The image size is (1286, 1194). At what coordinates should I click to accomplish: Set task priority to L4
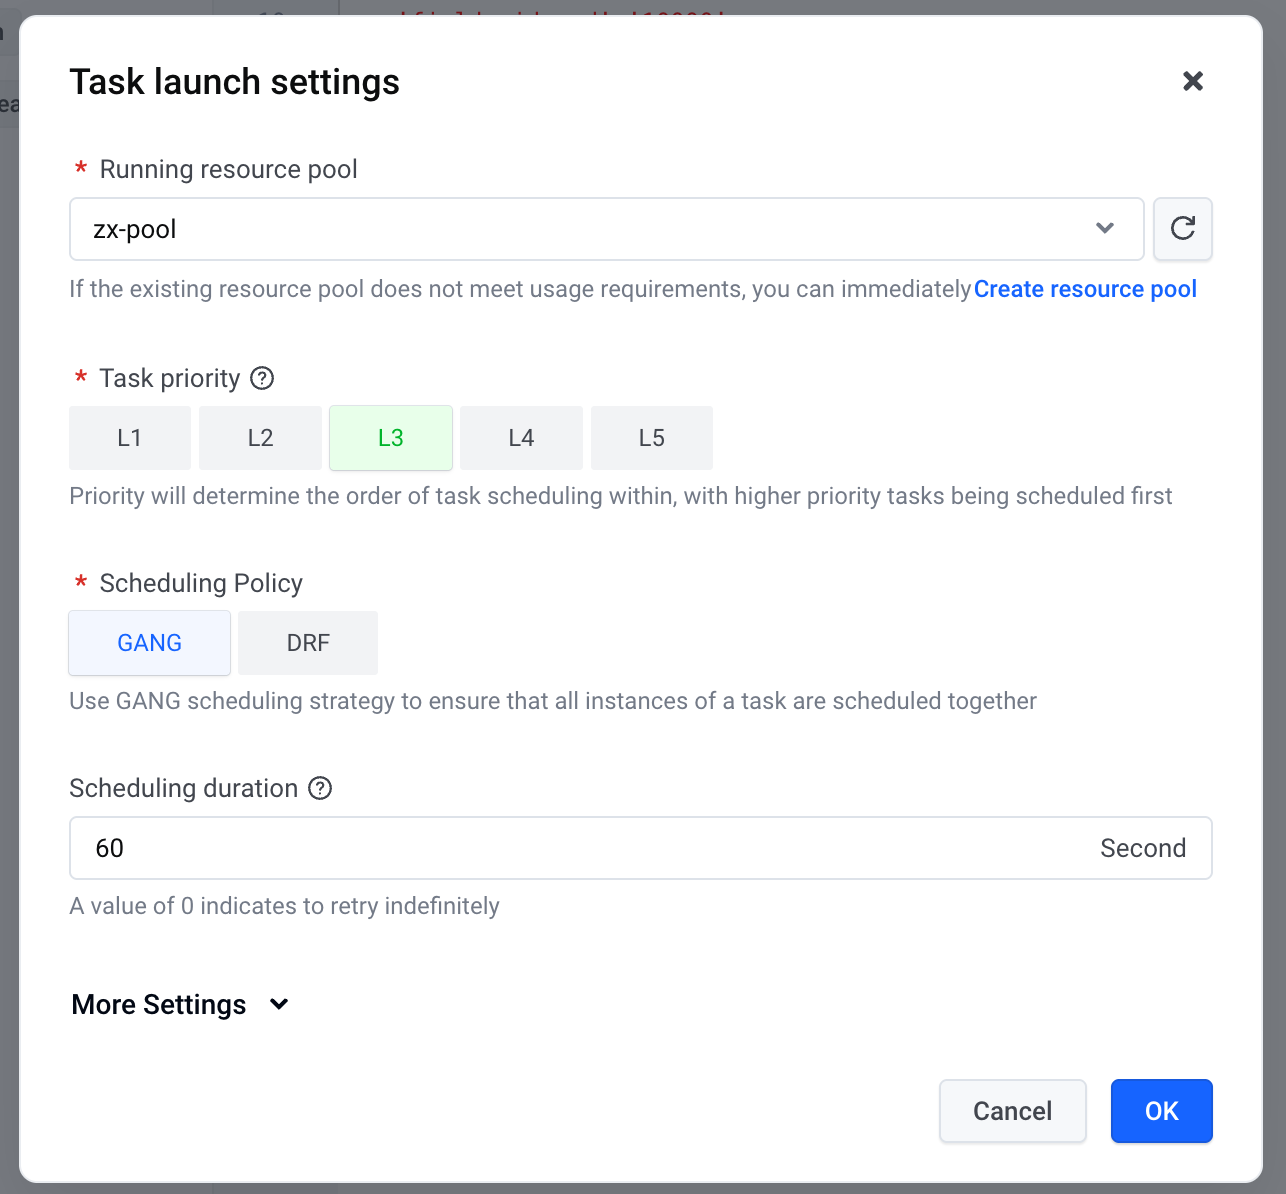pos(521,438)
